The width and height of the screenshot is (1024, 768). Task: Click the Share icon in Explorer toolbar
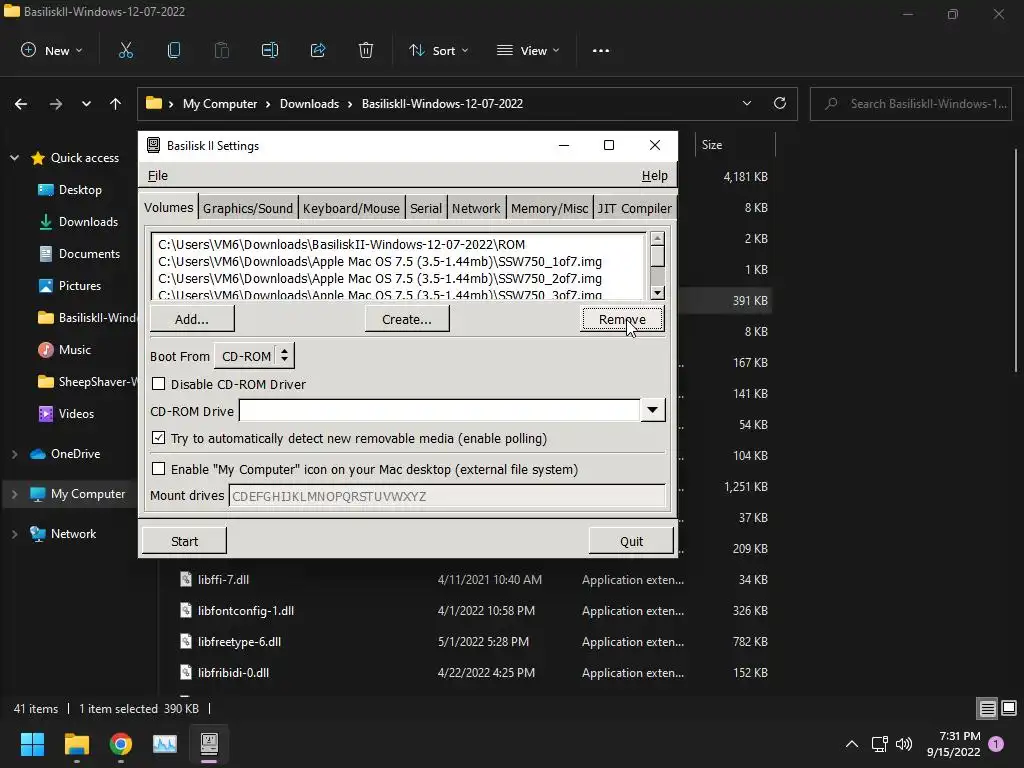coord(318,50)
